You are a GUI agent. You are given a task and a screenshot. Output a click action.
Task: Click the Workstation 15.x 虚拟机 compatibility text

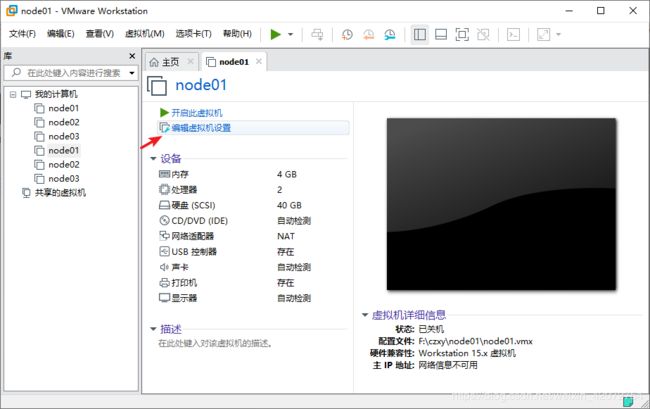[467, 353]
